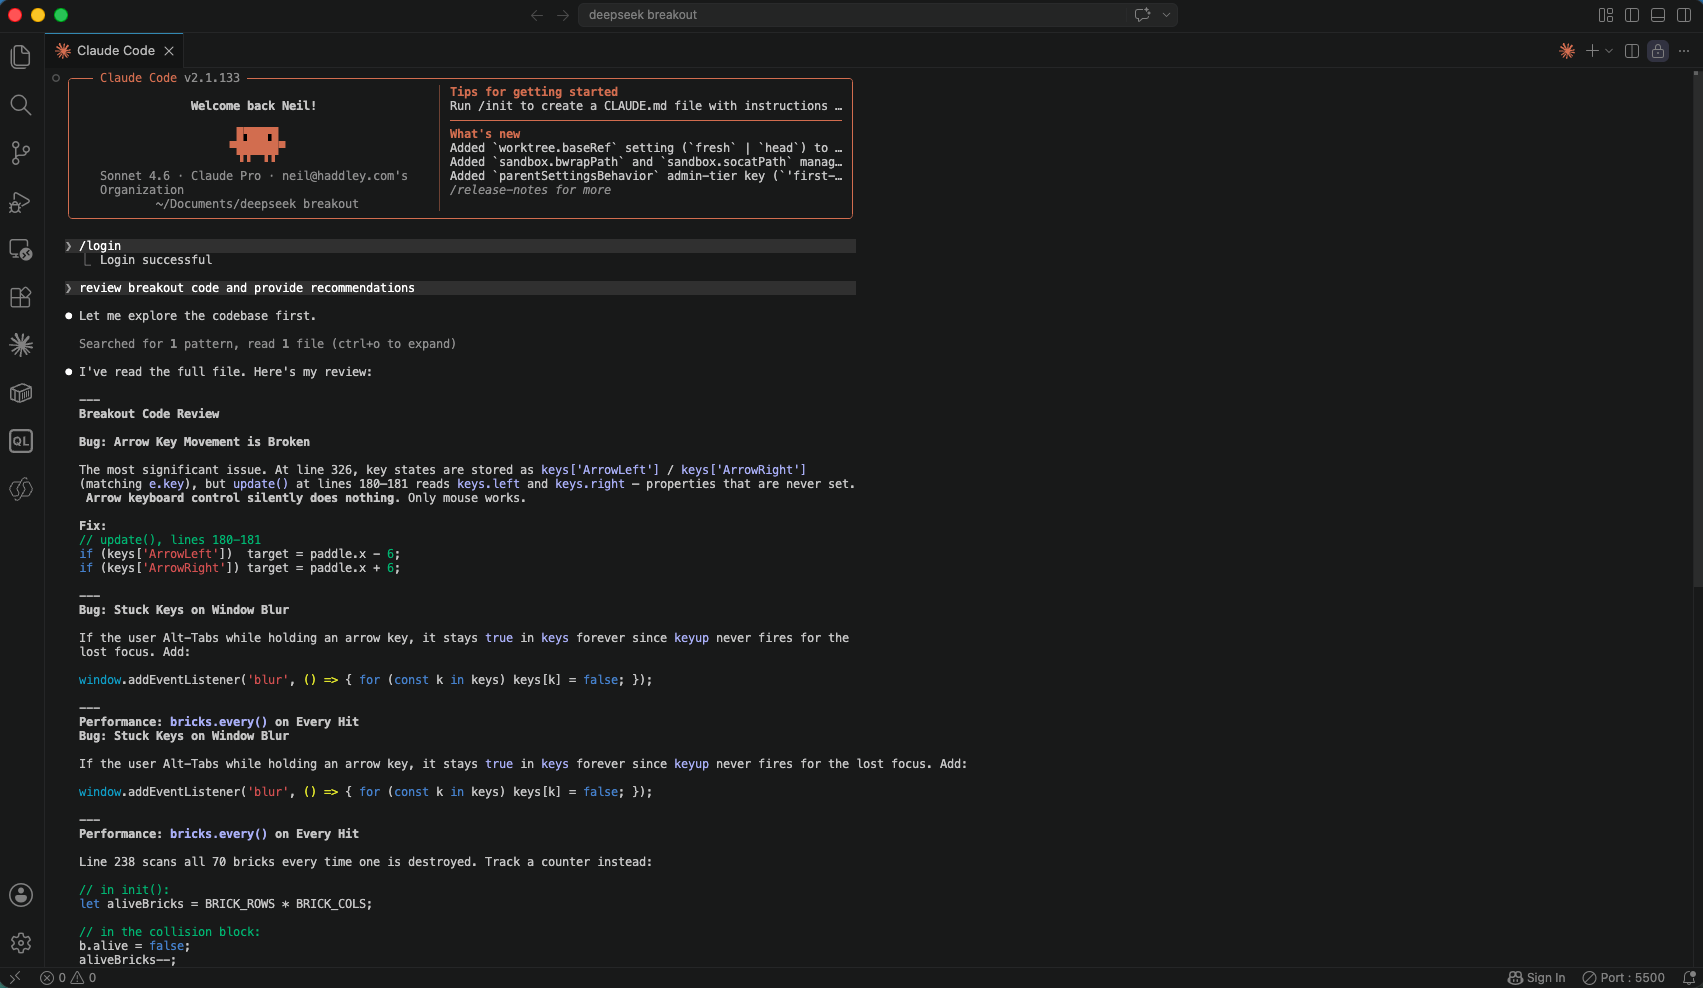Click the "What's new" heading

point(485,134)
